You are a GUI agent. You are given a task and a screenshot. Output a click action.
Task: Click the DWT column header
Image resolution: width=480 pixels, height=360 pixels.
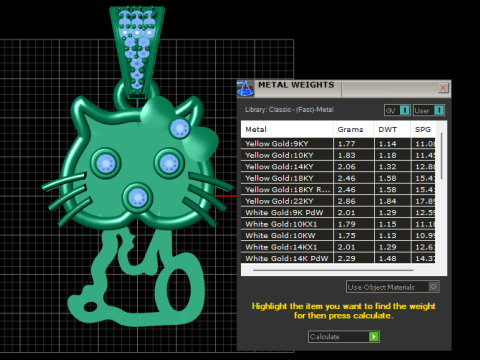click(x=392, y=129)
